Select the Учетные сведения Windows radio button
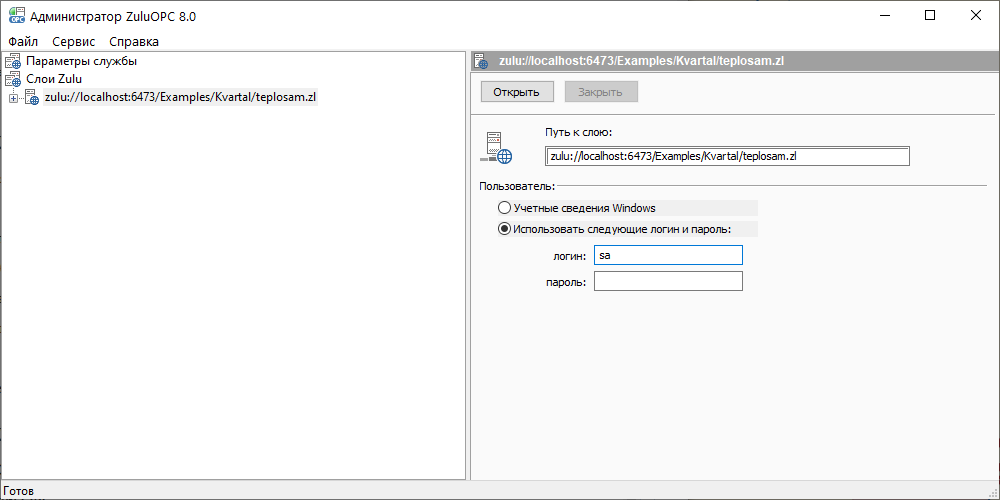The width and height of the screenshot is (1000, 500). point(504,208)
